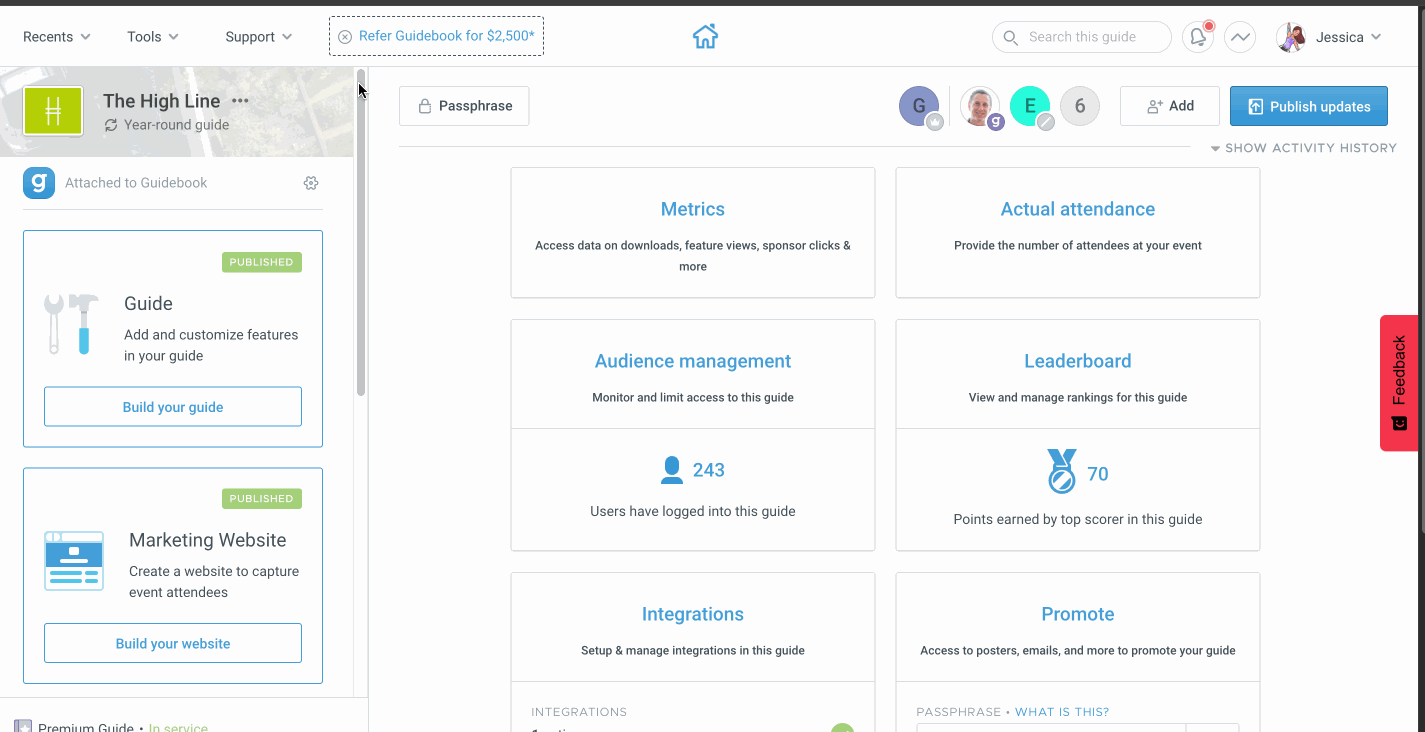
Task: Open notifications bell icon
Action: pyautogui.click(x=1198, y=37)
